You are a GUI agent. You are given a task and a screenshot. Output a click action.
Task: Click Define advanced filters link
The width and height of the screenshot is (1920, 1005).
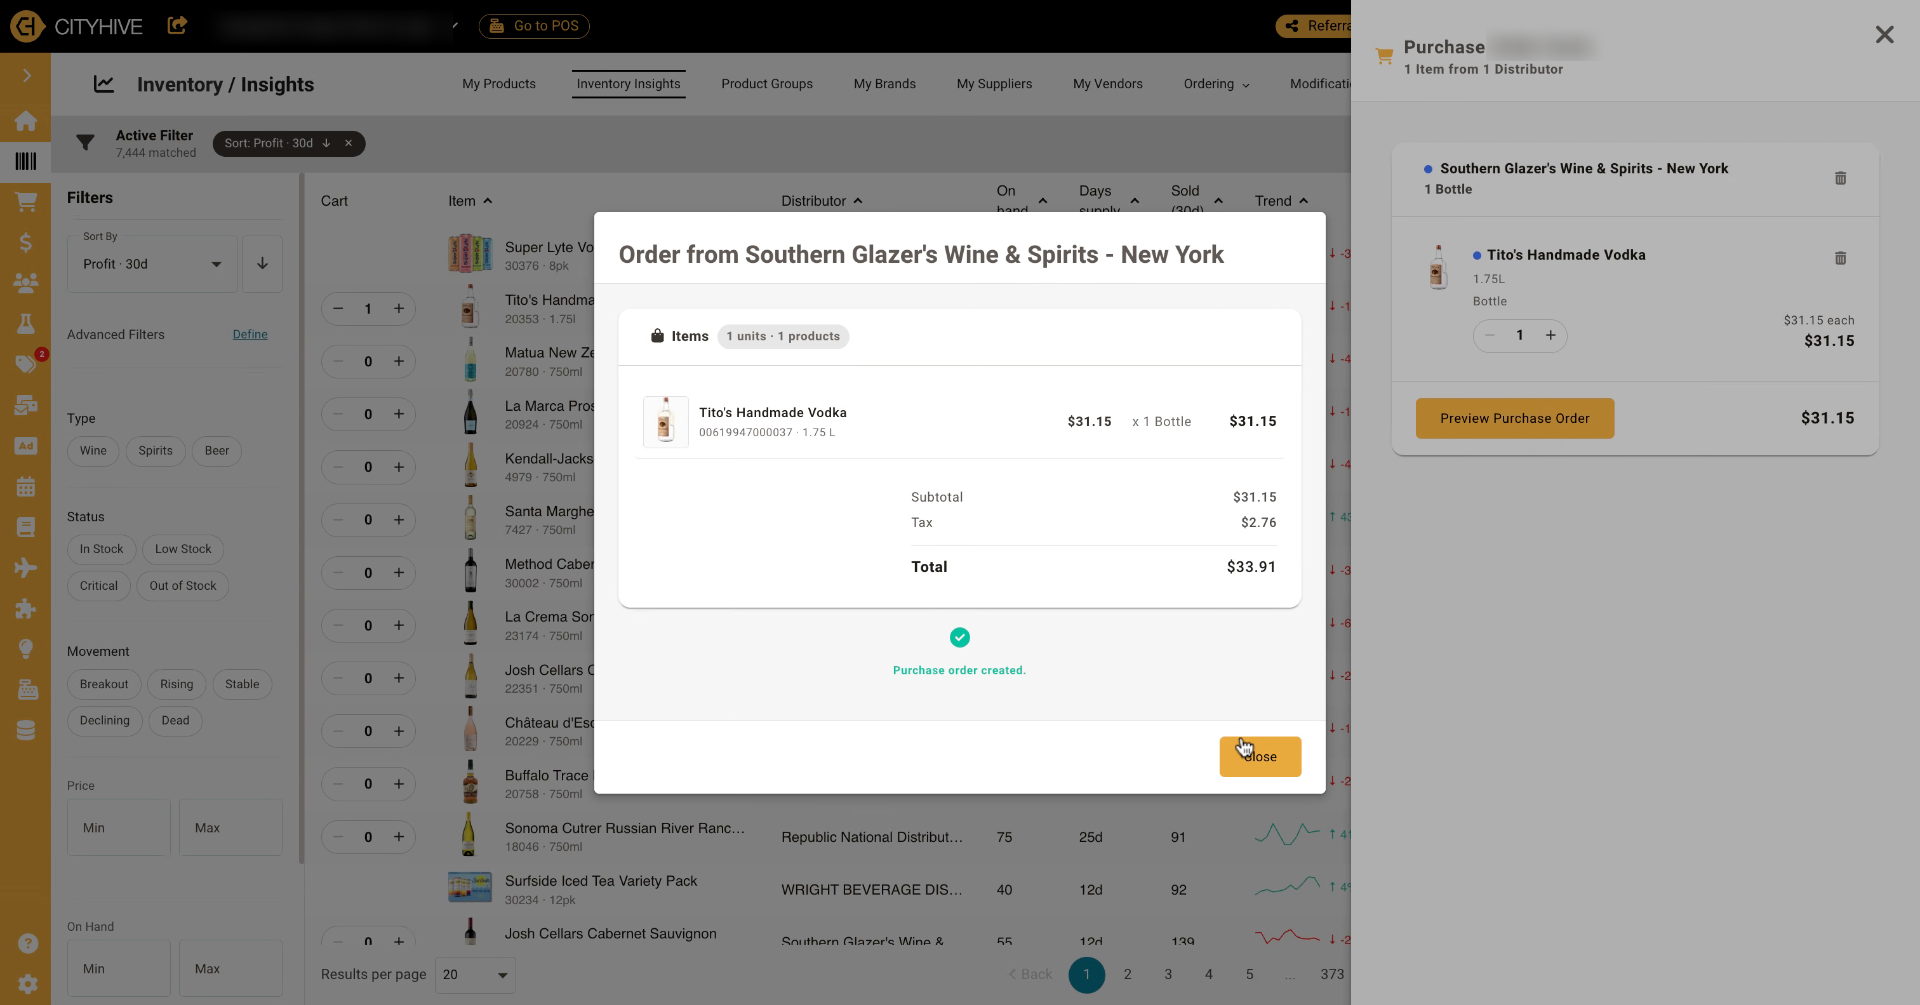(250, 334)
